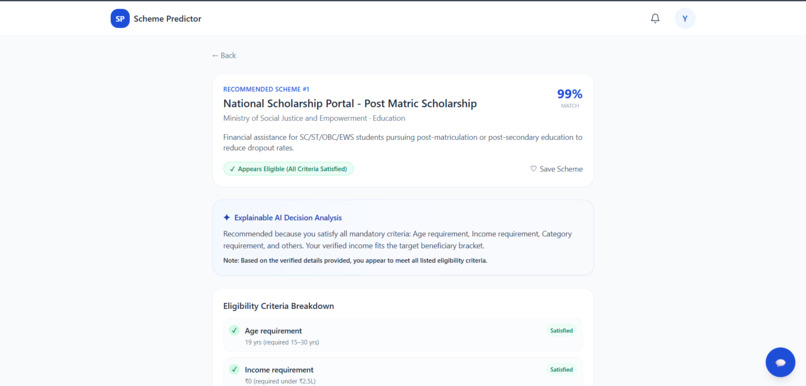
Task: Open the chat bubble button
Action: tap(780, 362)
